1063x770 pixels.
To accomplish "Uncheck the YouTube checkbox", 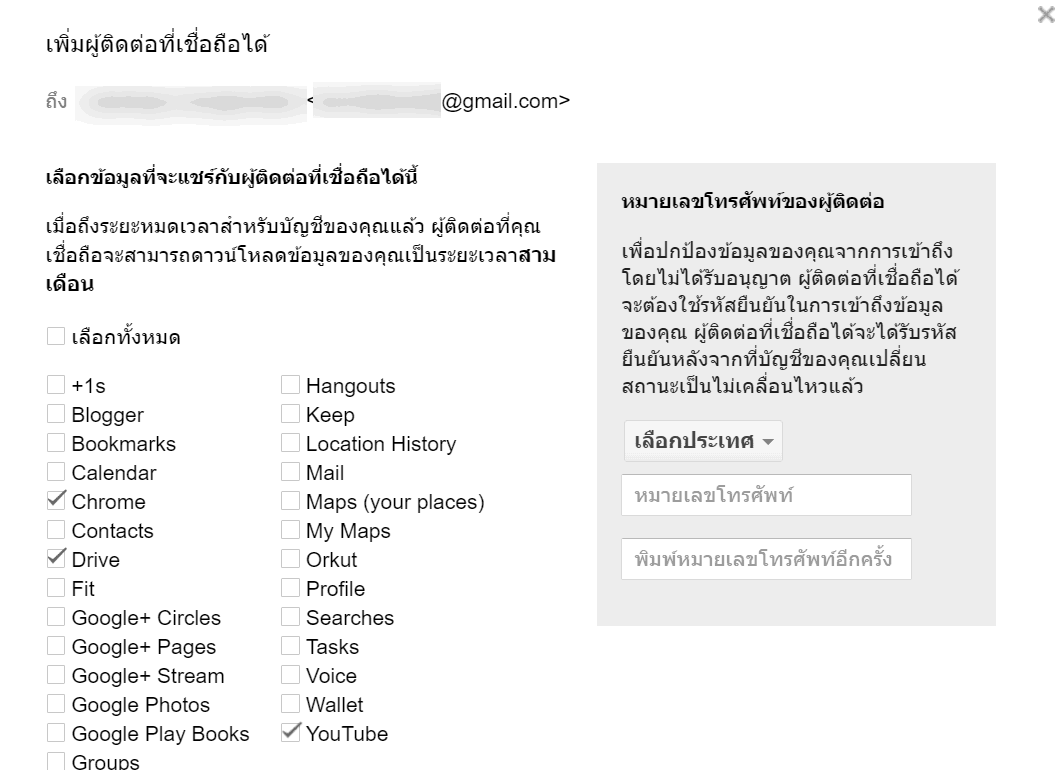I will (x=291, y=733).
